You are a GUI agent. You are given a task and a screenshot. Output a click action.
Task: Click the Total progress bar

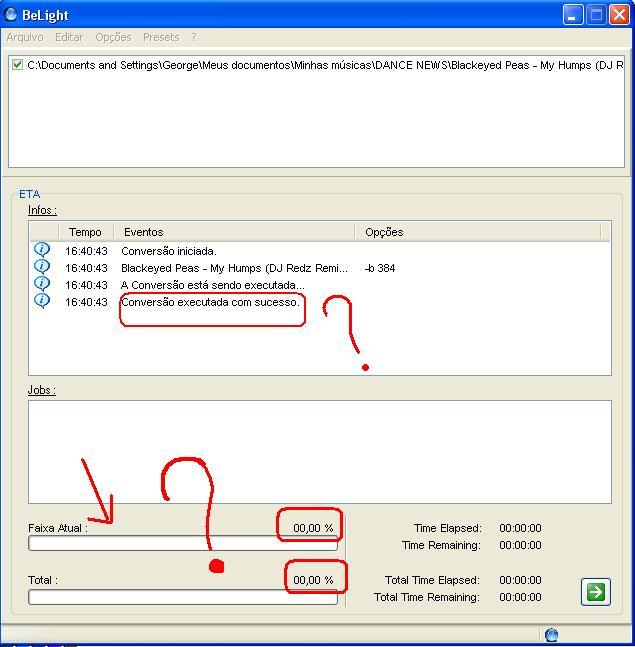pyautogui.click(x=183, y=597)
